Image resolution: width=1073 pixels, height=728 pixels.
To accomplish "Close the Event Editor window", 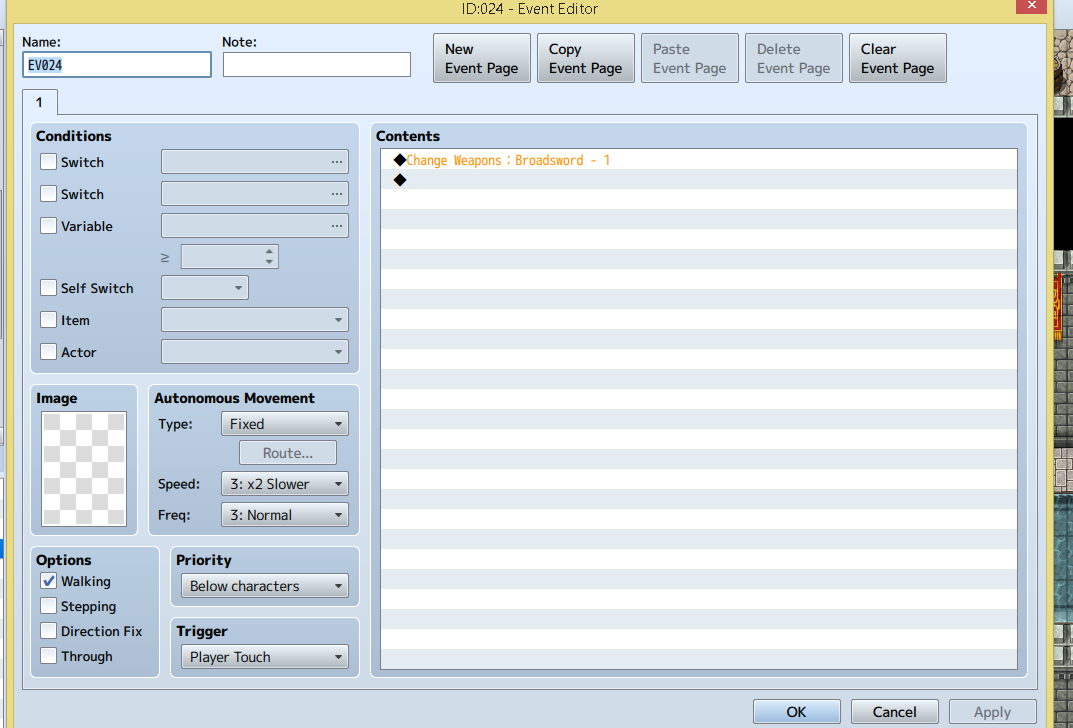I will [x=1031, y=6].
